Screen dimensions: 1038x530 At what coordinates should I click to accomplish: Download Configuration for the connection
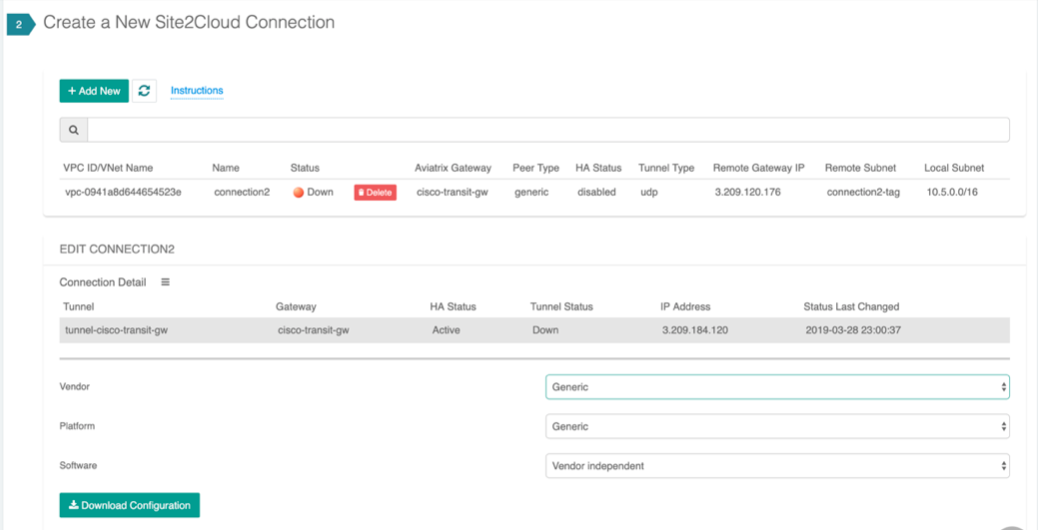pyautogui.click(x=129, y=505)
